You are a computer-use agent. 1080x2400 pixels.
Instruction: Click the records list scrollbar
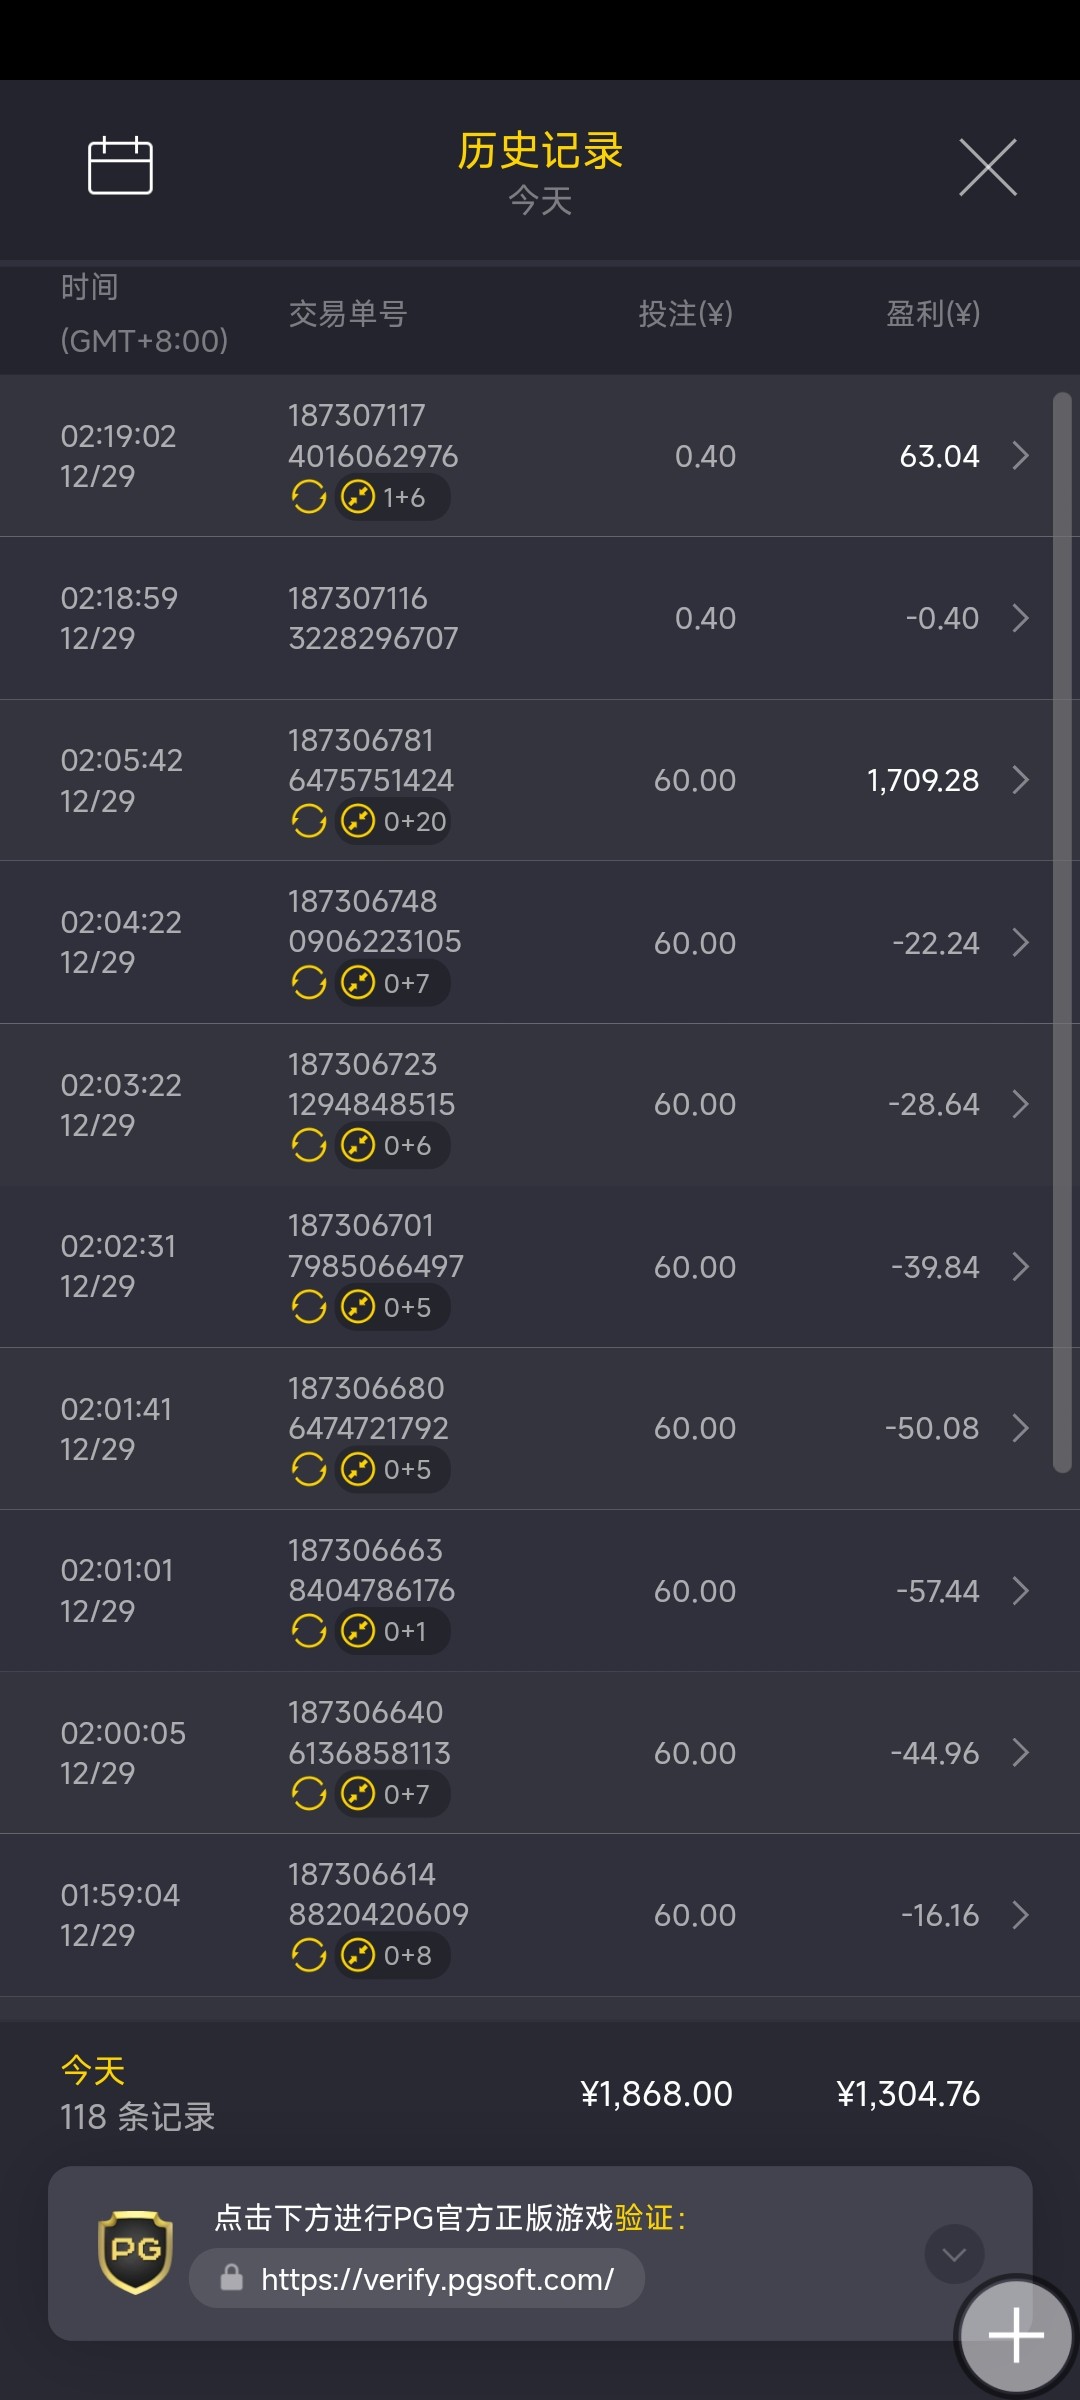click(x=1062, y=930)
